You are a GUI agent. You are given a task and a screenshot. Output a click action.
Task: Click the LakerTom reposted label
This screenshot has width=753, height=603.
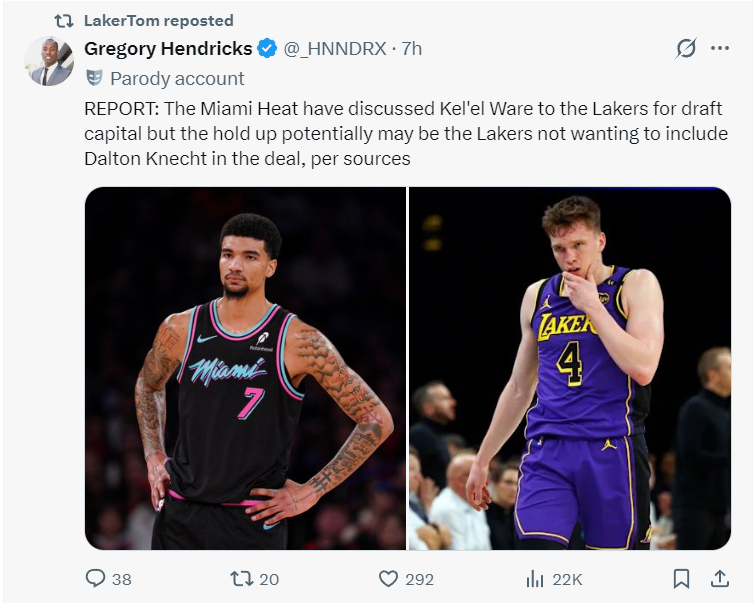(158, 21)
